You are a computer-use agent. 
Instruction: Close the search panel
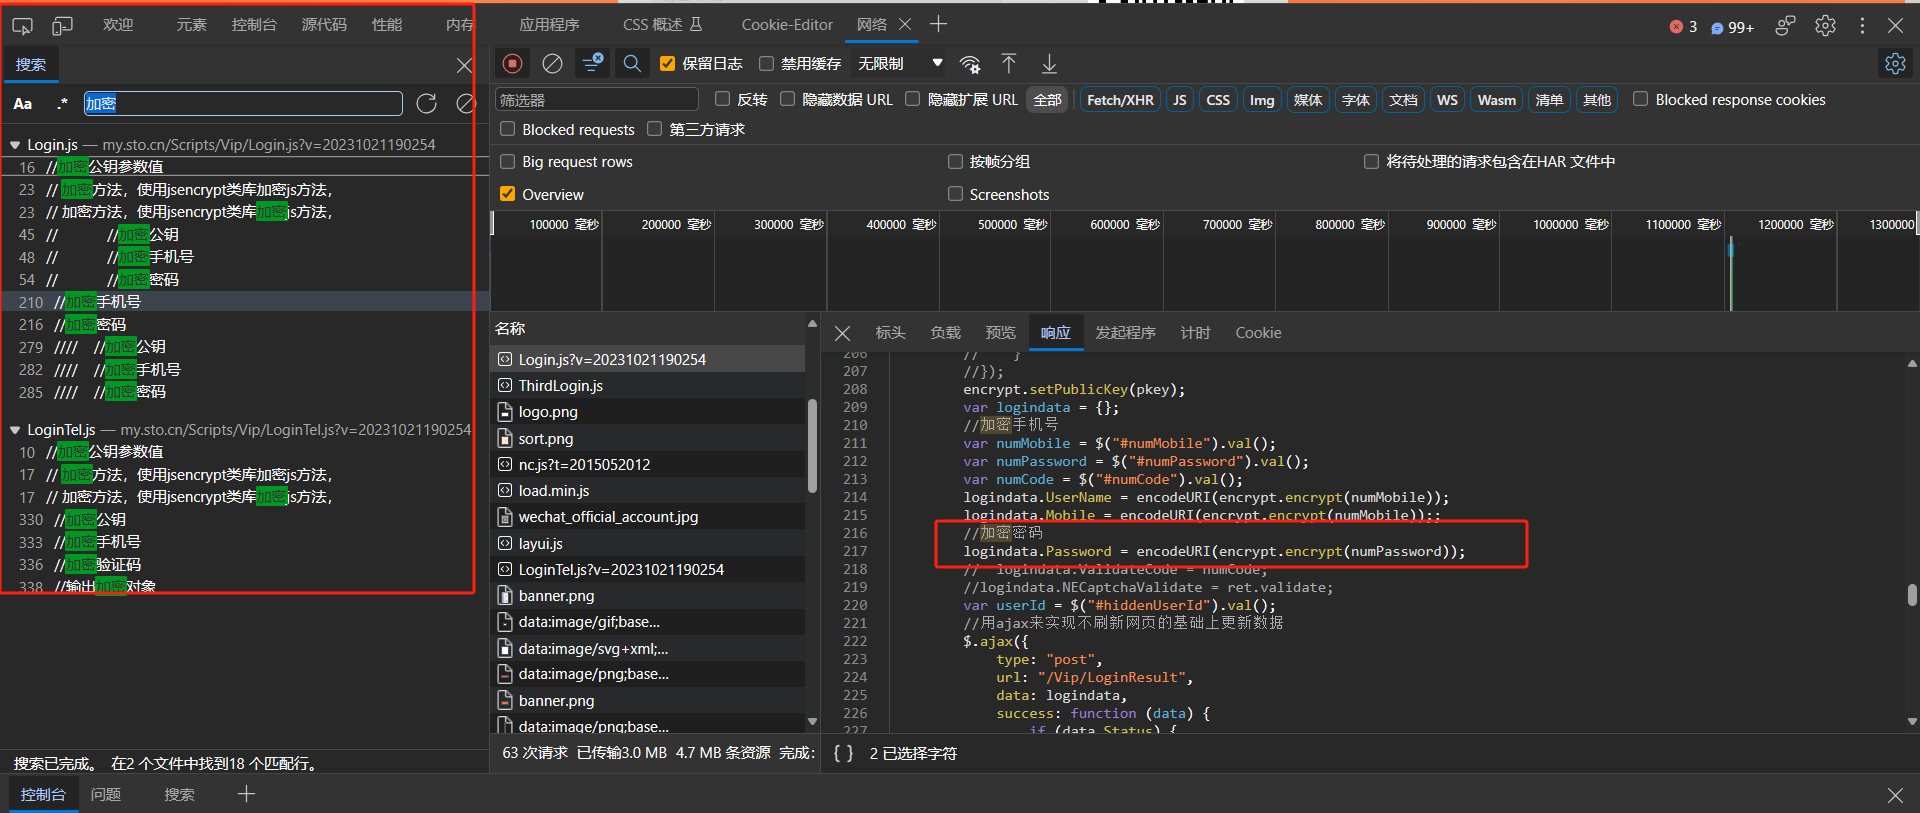coord(464,65)
